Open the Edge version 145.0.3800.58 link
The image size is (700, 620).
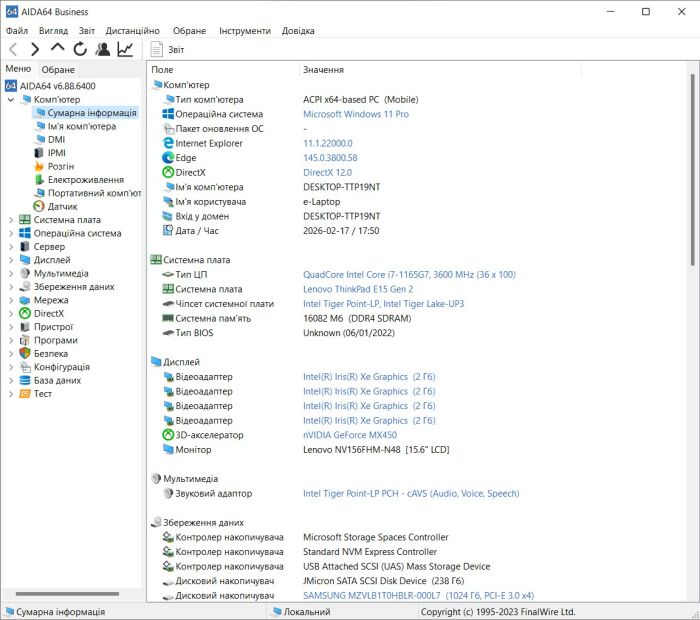330,158
